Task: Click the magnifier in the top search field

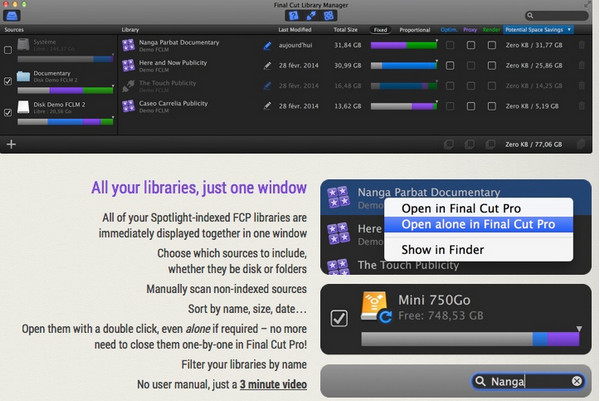Action: click(530, 16)
